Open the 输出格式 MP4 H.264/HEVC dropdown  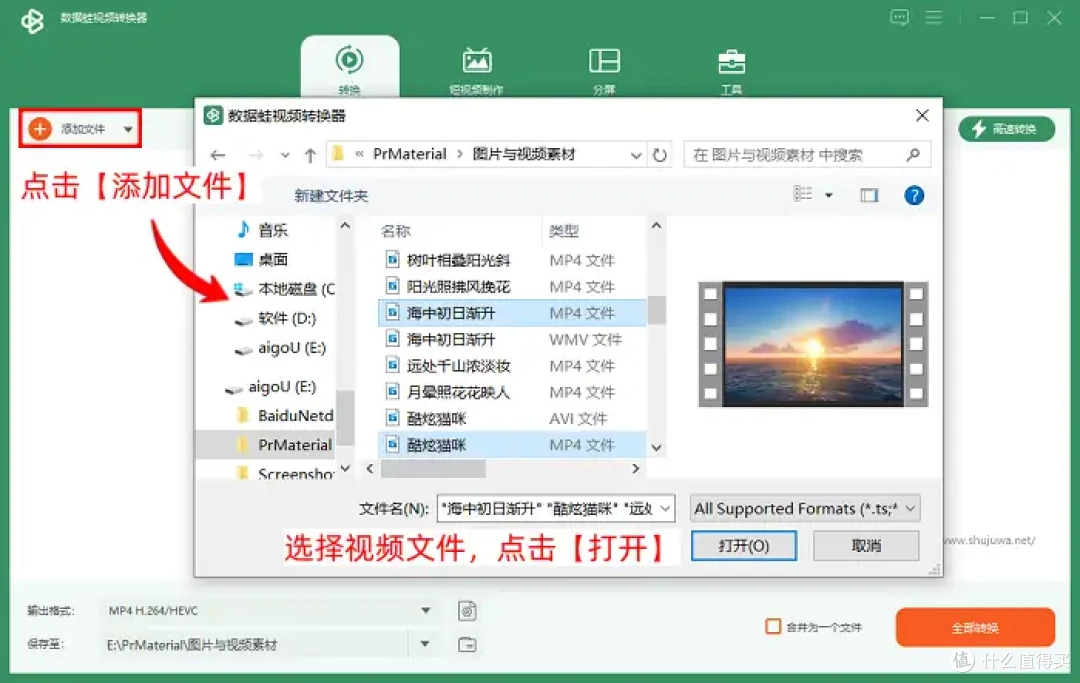pos(269,611)
